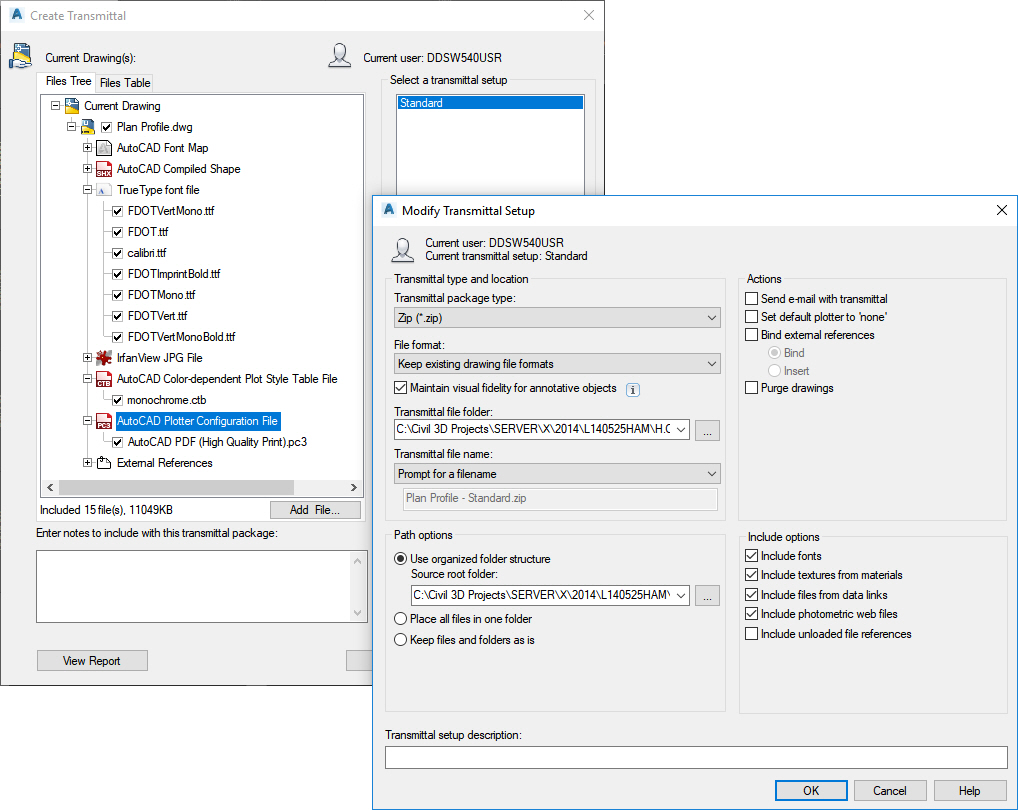
Task: Uncheck monochrome.ctb file
Action: coord(118,400)
